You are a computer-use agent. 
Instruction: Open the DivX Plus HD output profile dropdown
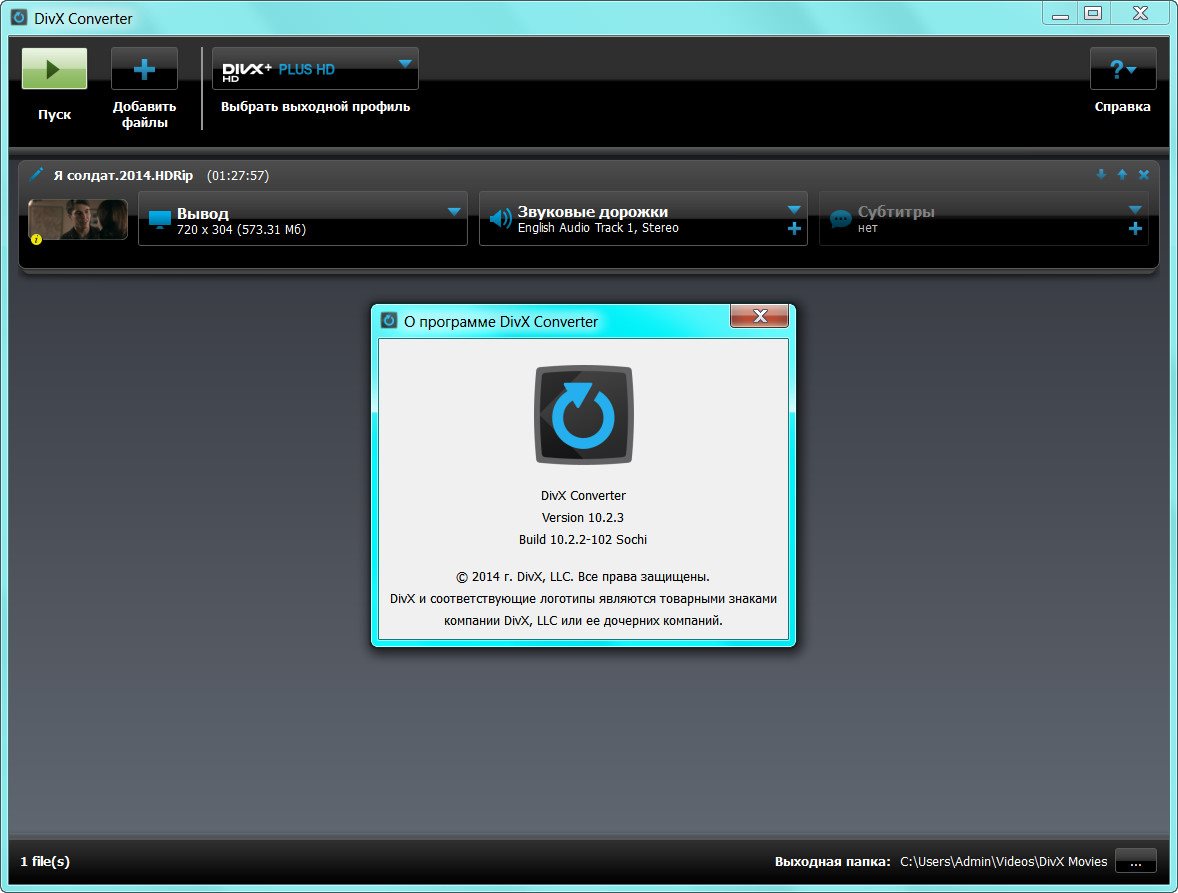click(x=404, y=64)
